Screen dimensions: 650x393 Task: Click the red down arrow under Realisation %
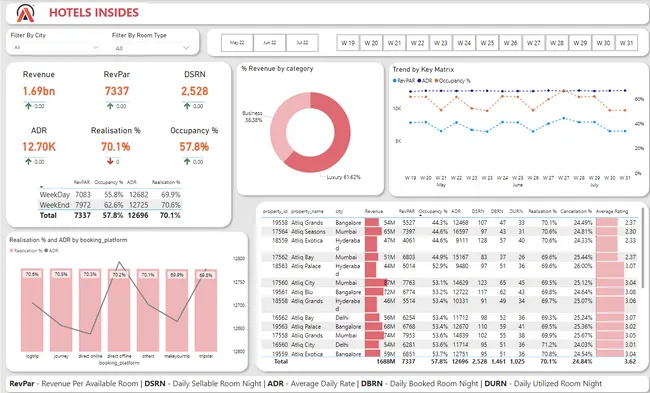[x=110, y=162]
